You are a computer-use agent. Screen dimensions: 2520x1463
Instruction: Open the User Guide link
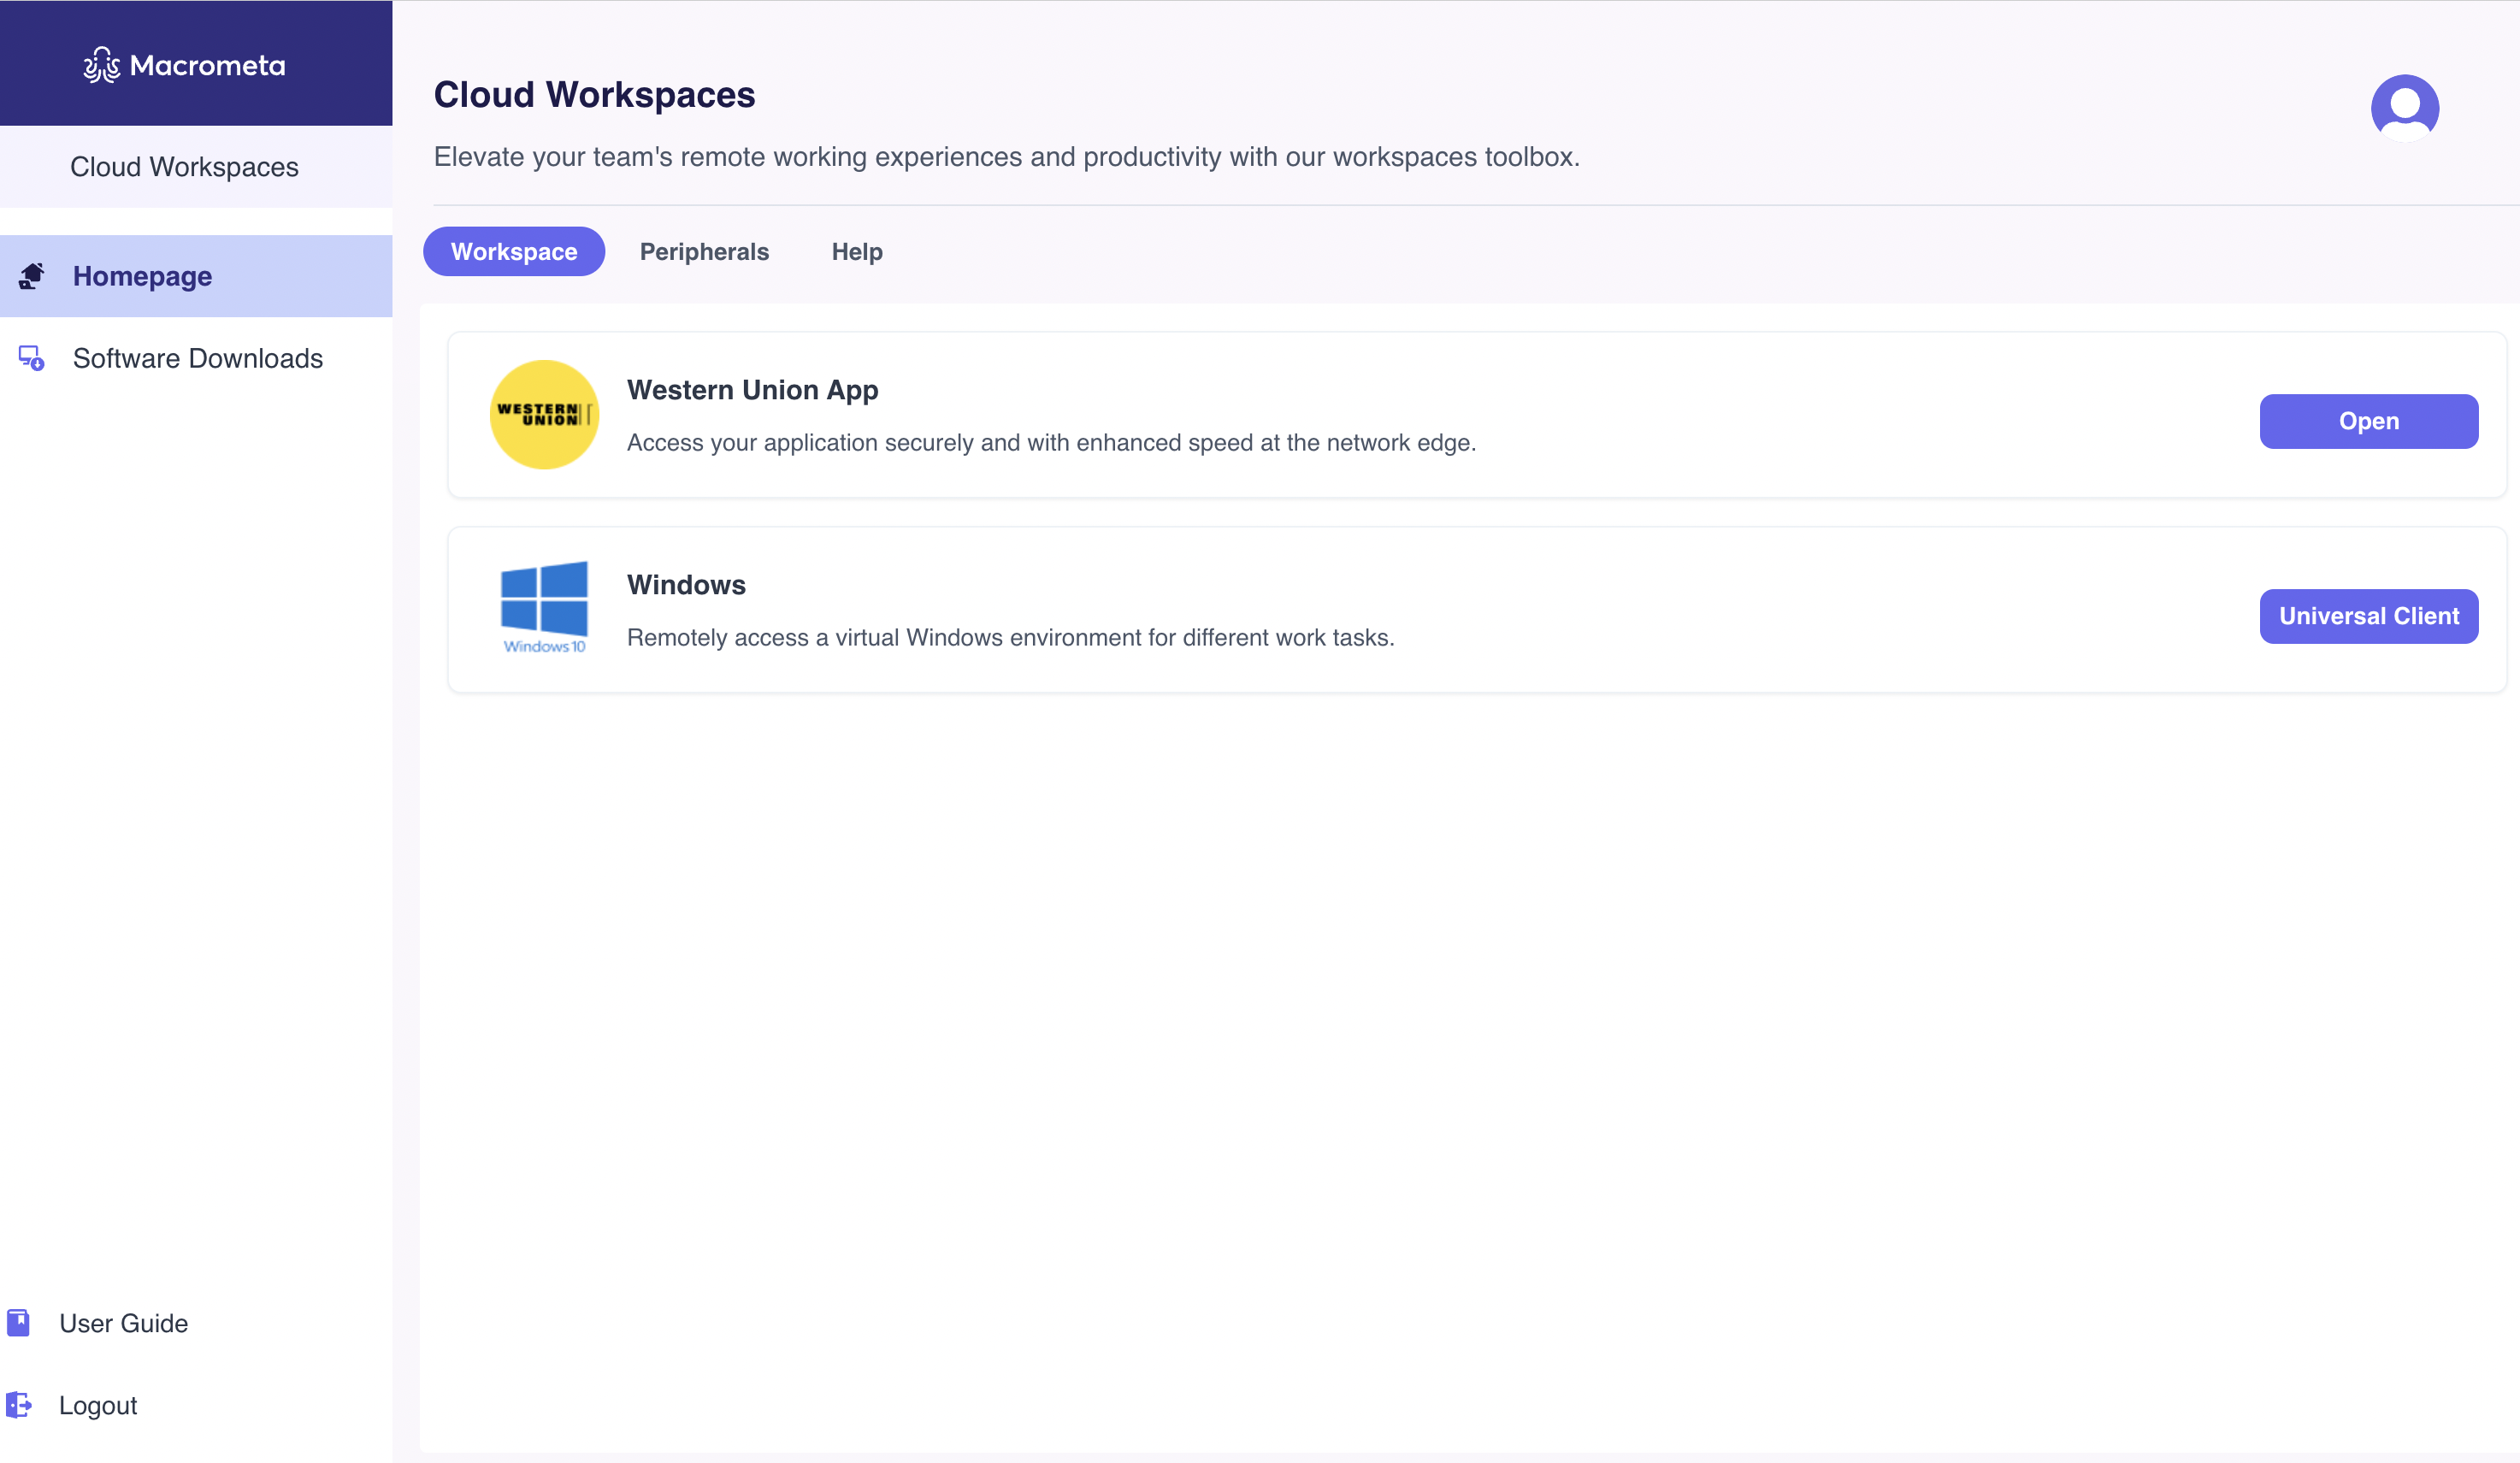coord(123,1323)
